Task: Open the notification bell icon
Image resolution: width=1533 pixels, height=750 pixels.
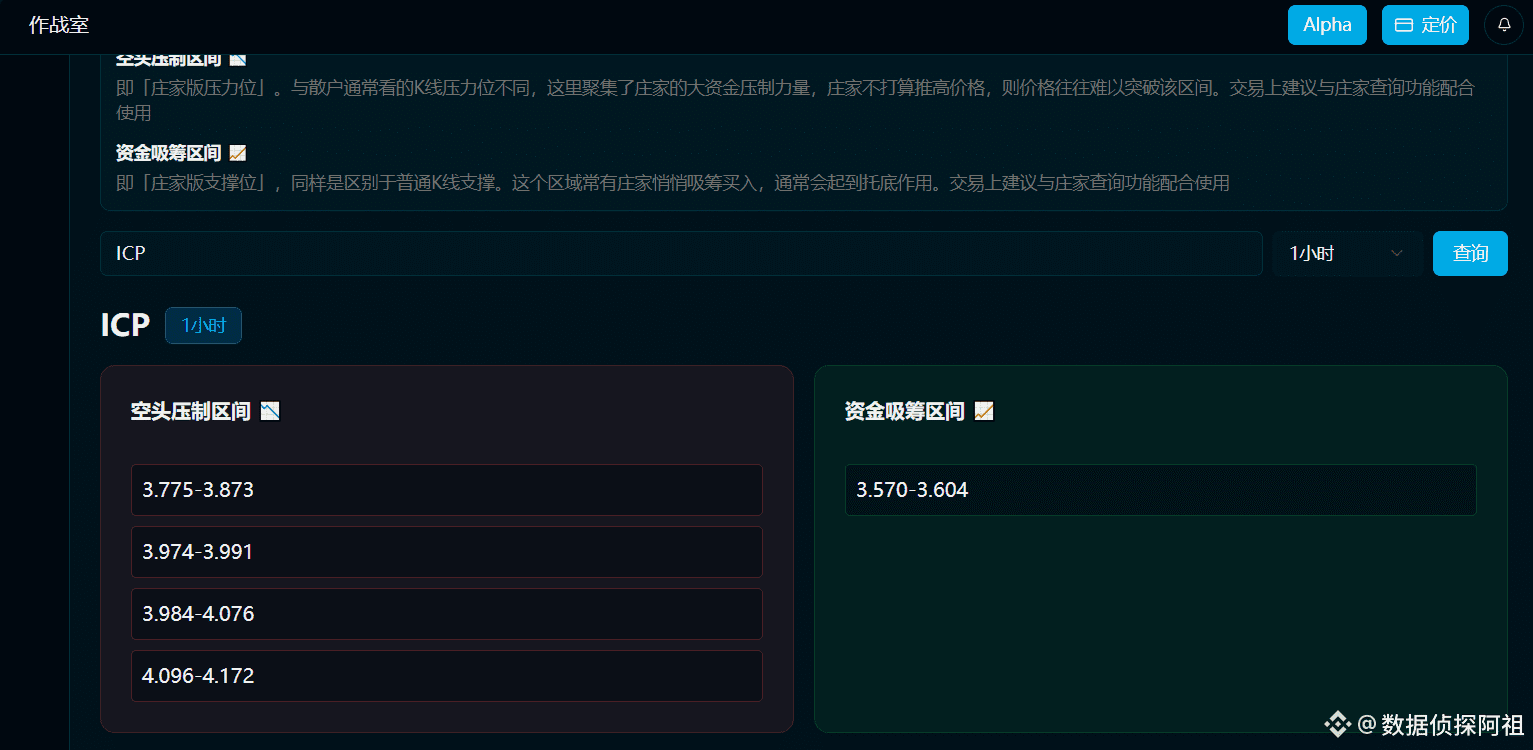Action: [x=1504, y=25]
